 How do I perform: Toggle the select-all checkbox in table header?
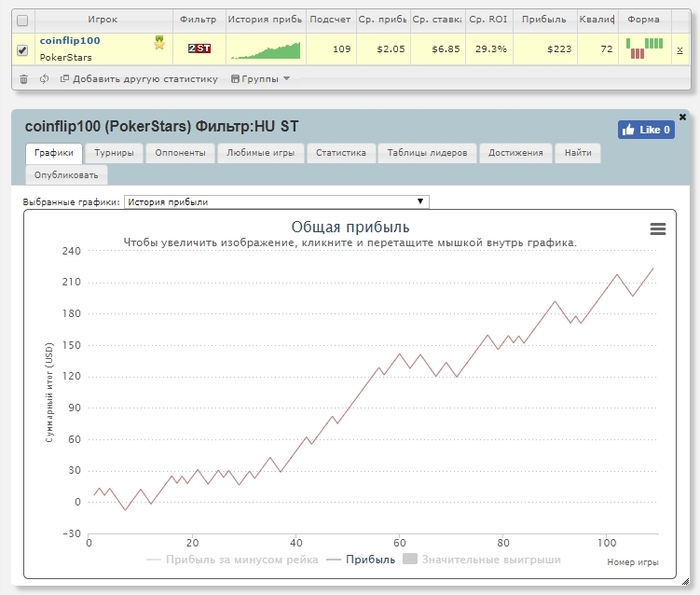22,21
